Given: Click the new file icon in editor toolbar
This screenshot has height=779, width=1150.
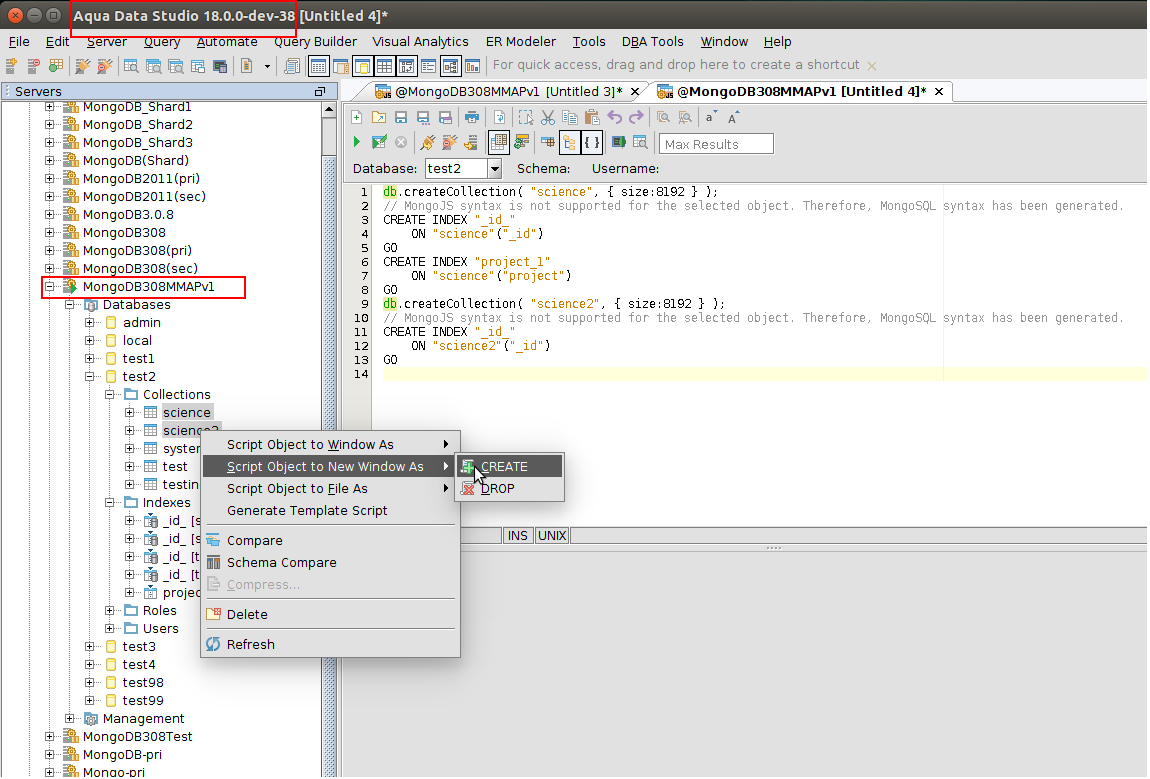Looking at the screenshot, I should [x=356, y=117].
